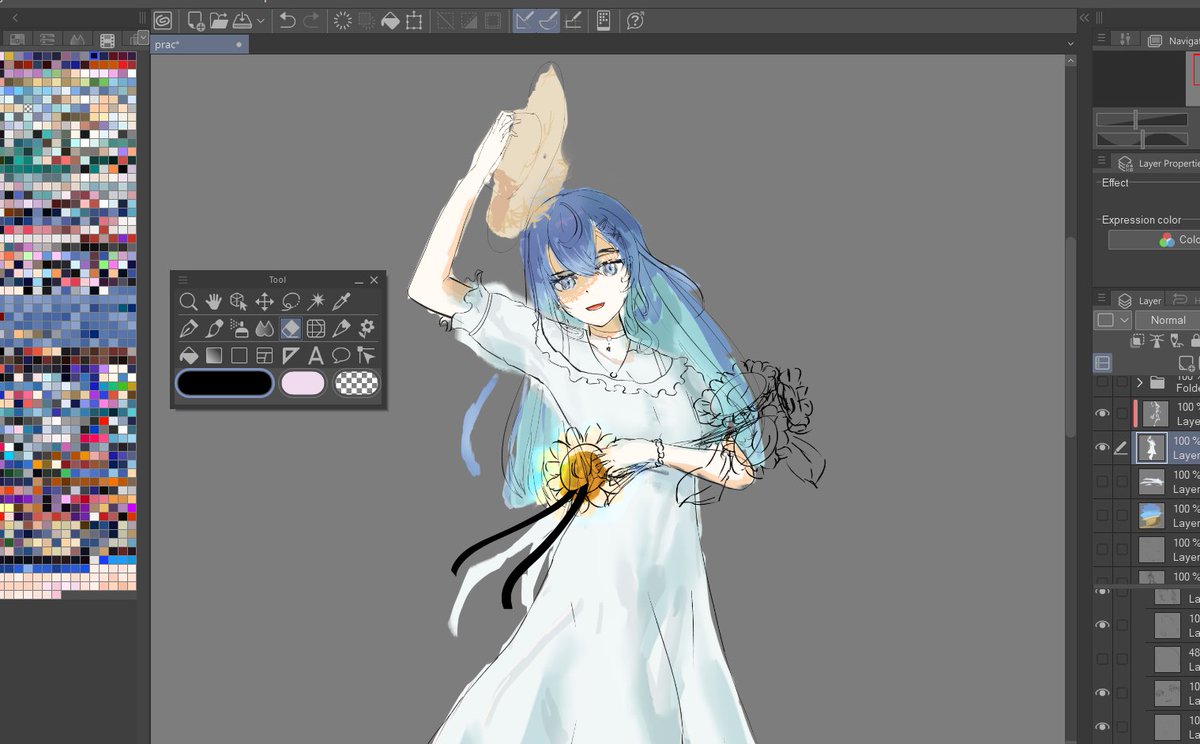
Task: Select the Pencil tool
Action: pyautogui.click(x=342, y=328)
